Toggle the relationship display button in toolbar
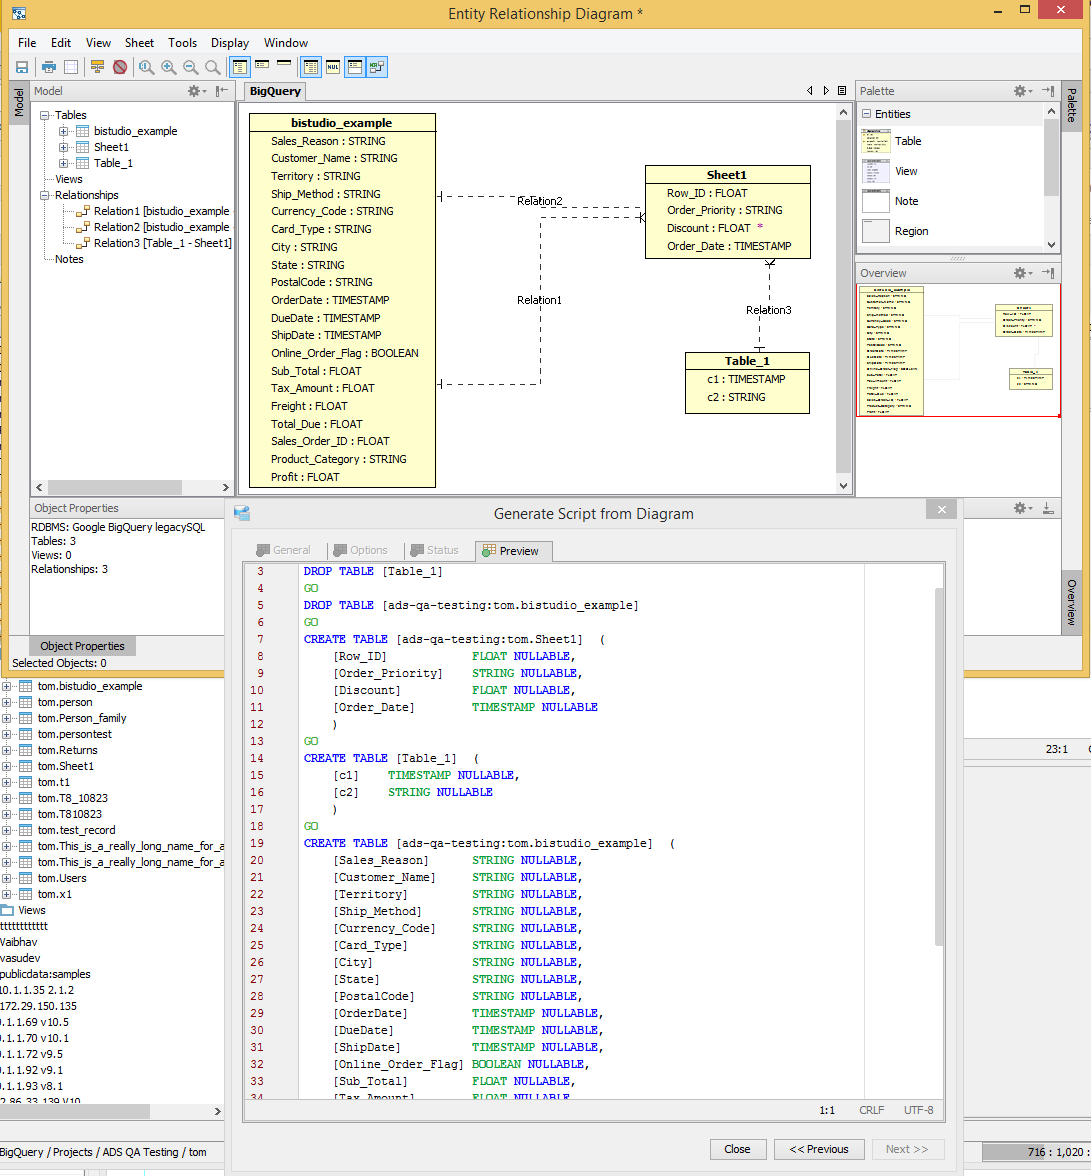 point(376,67)
